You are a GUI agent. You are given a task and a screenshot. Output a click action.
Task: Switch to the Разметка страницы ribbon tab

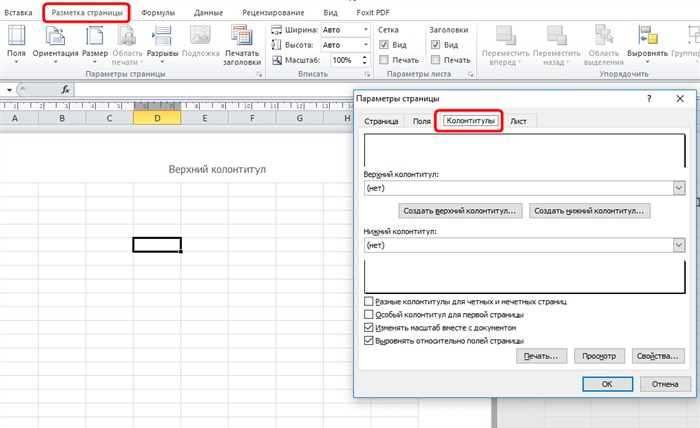point(87,12)
